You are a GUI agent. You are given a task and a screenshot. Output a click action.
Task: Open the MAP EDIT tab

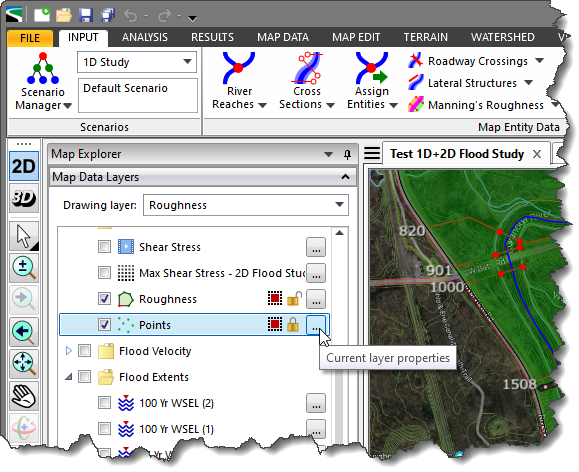356,38
